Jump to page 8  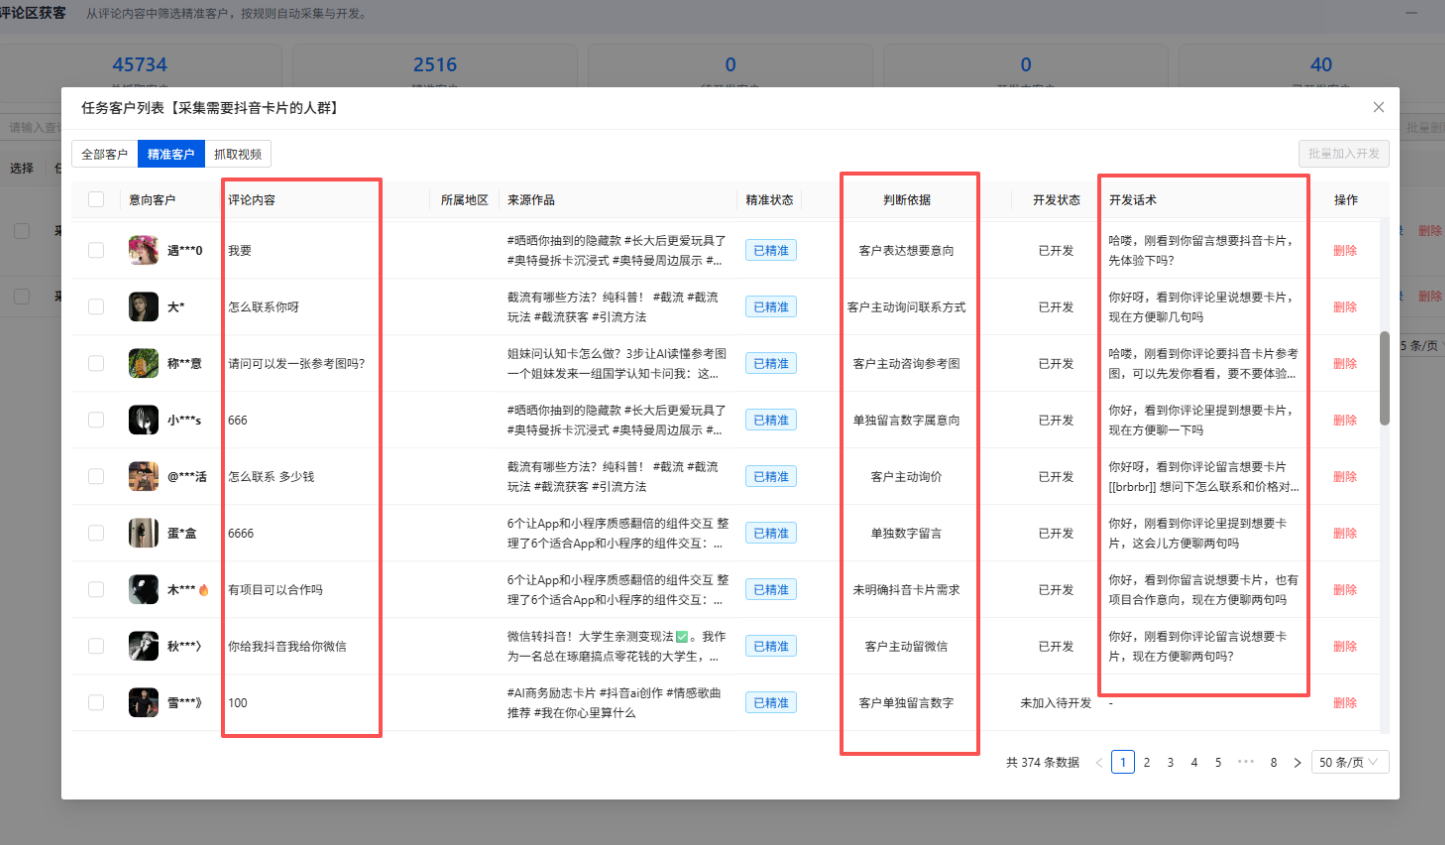click(1273, 763)
